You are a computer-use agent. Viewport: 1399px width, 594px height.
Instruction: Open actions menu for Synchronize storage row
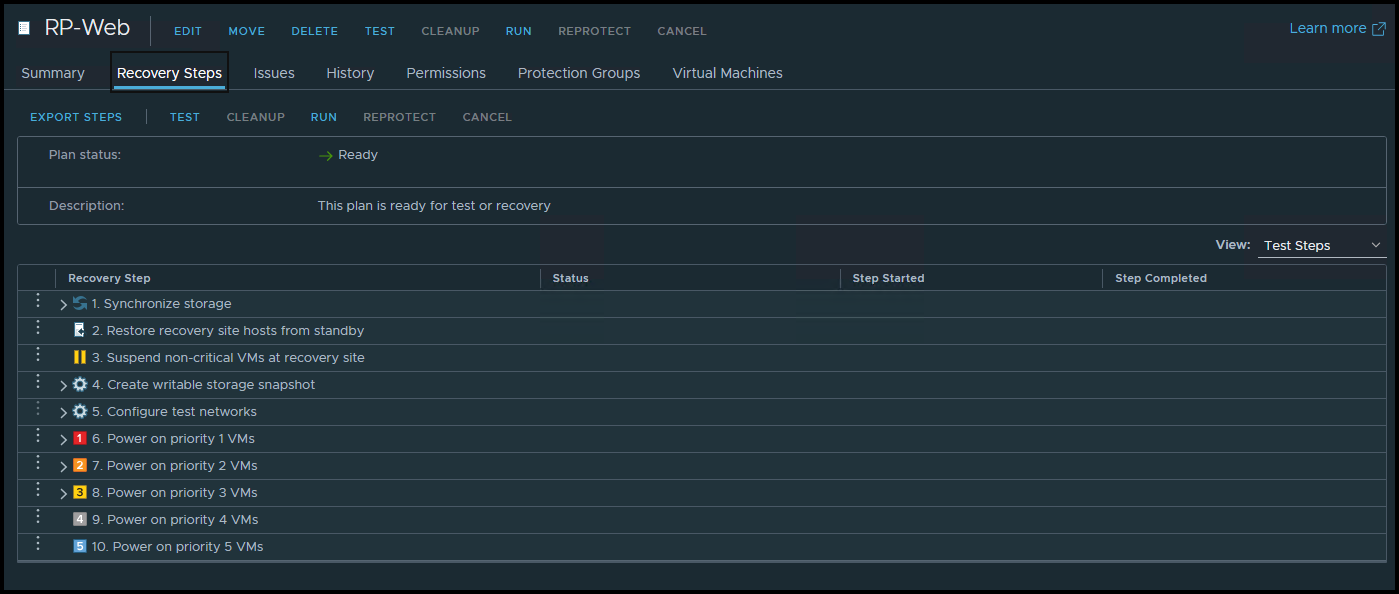pos(38,301)
